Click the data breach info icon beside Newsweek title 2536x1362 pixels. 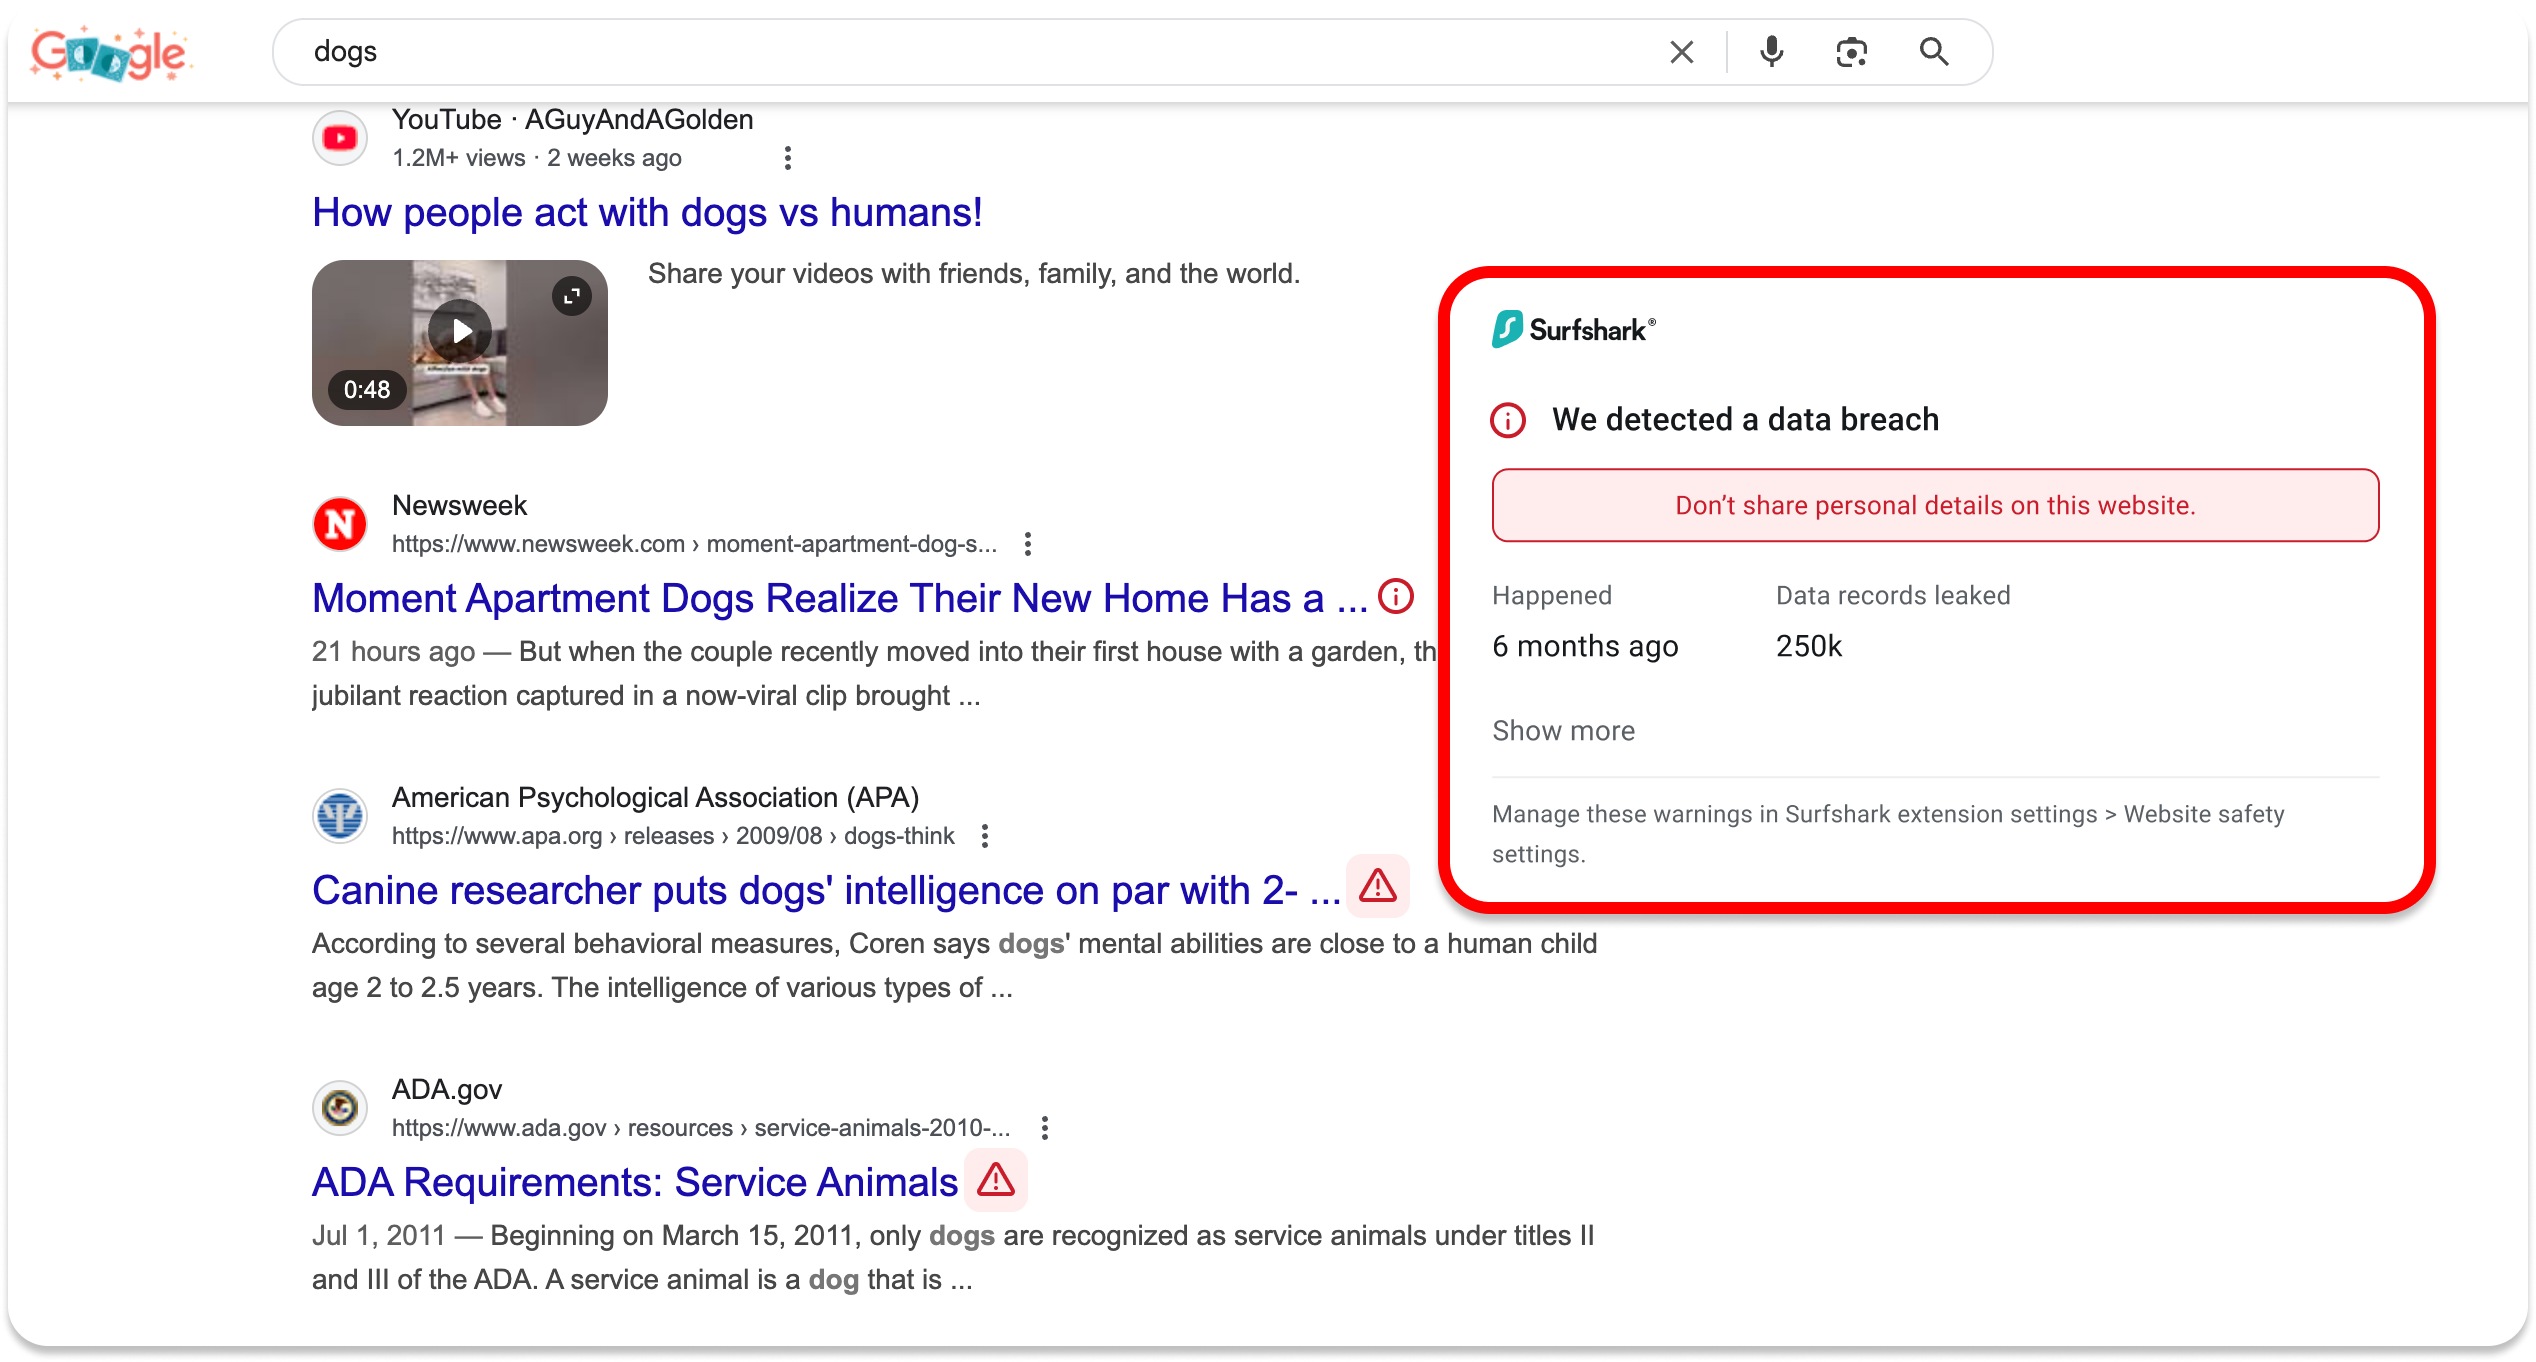tap(1396, 597)
